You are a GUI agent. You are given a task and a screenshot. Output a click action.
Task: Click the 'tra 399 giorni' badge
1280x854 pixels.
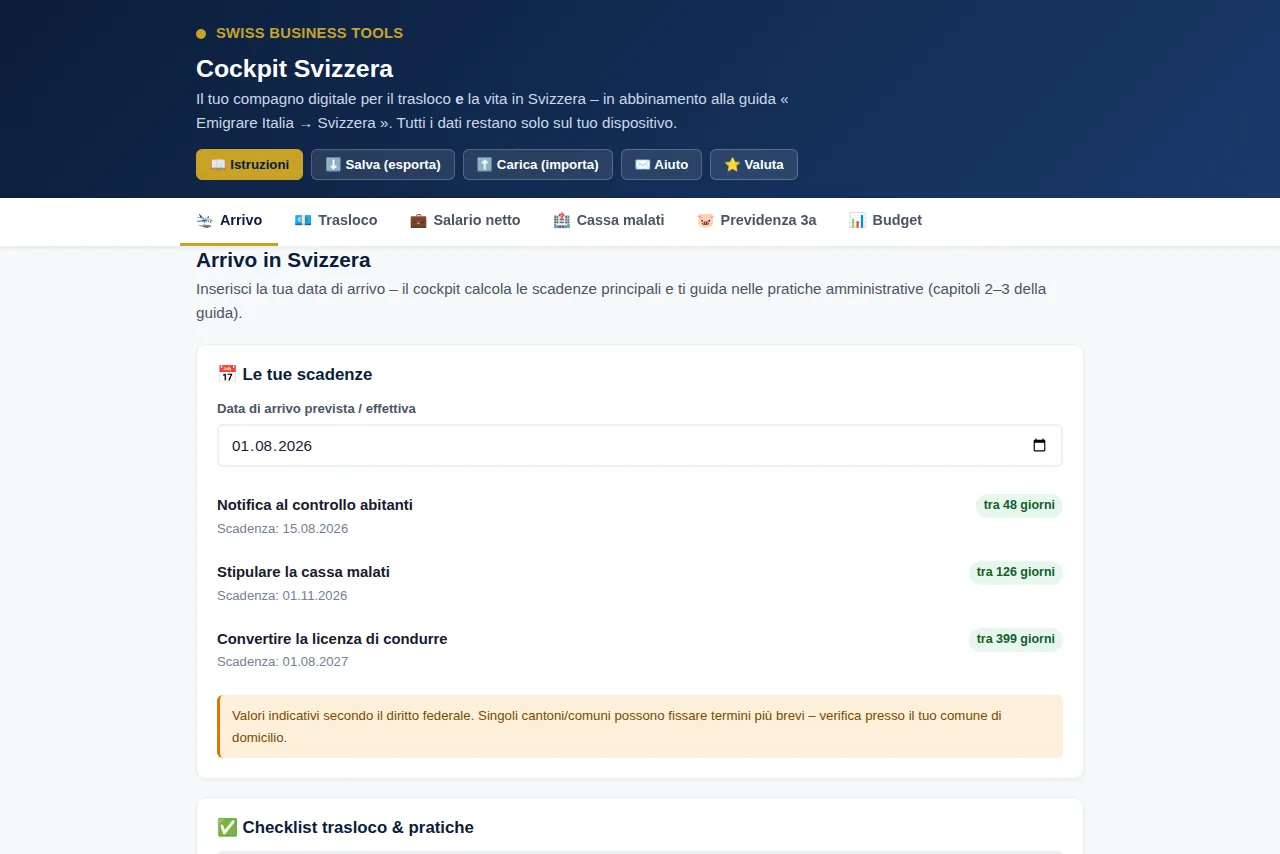(1016, 639)
